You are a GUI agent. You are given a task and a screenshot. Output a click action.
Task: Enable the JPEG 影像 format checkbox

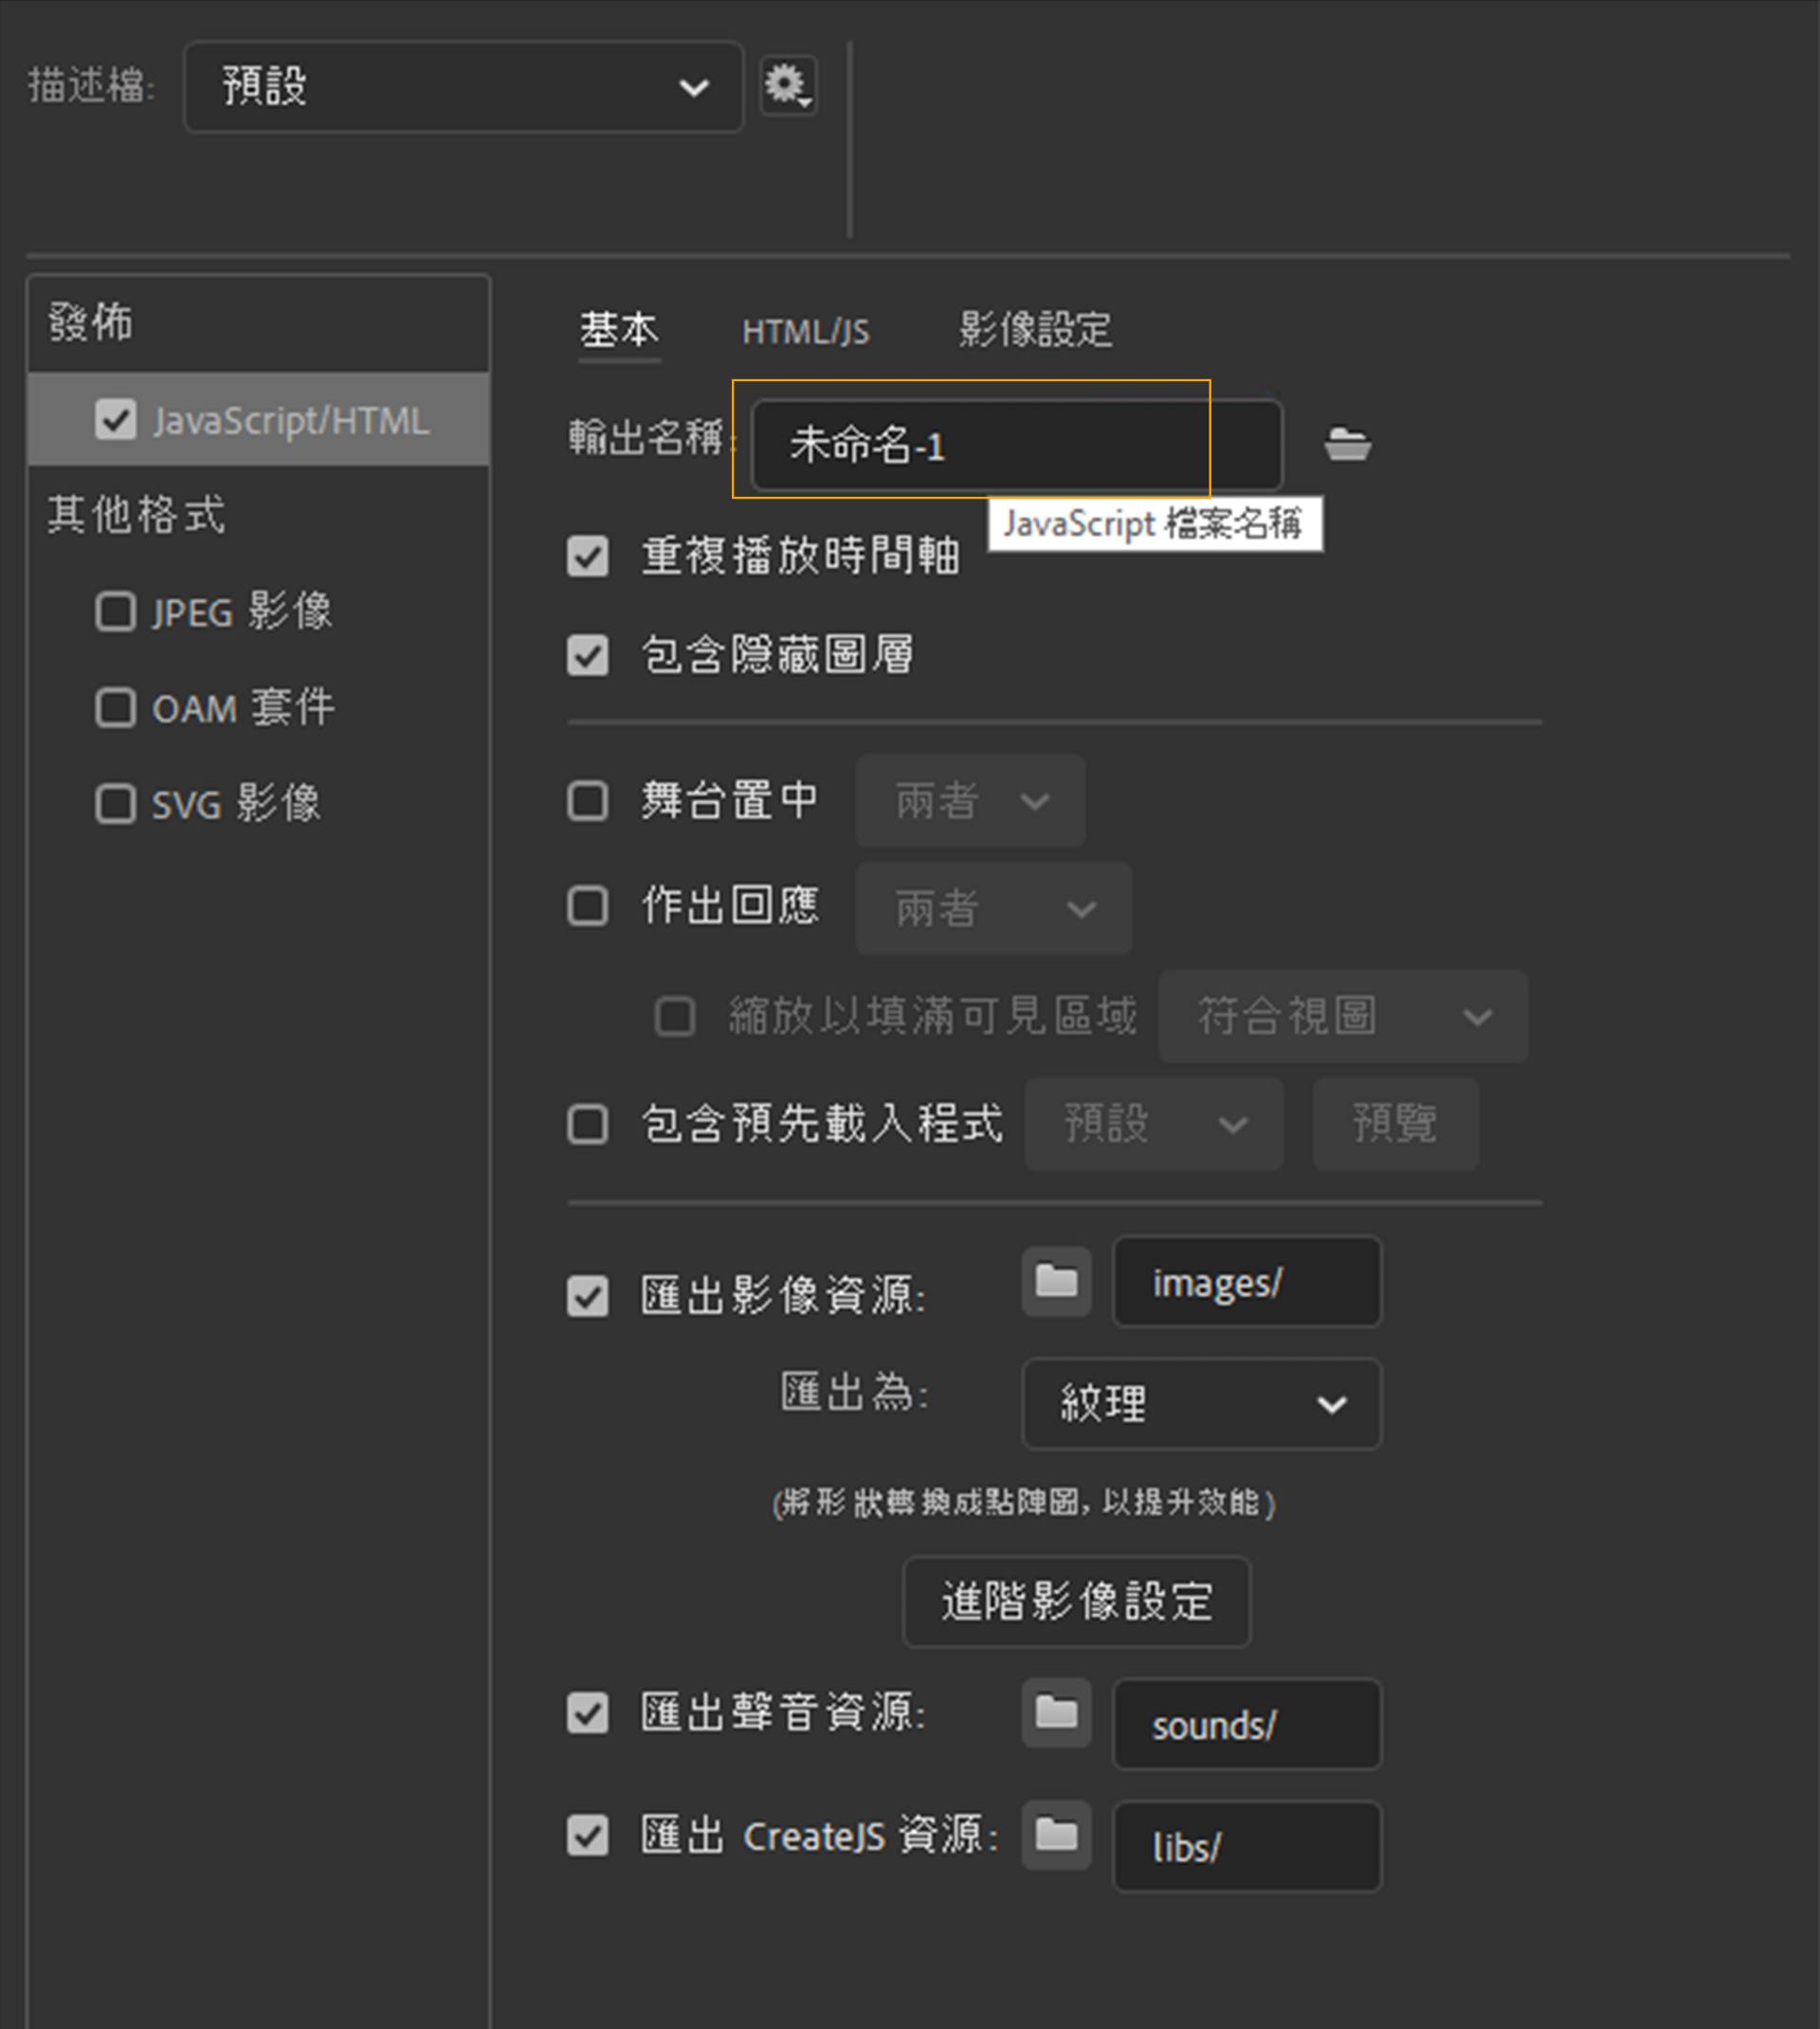115,611
